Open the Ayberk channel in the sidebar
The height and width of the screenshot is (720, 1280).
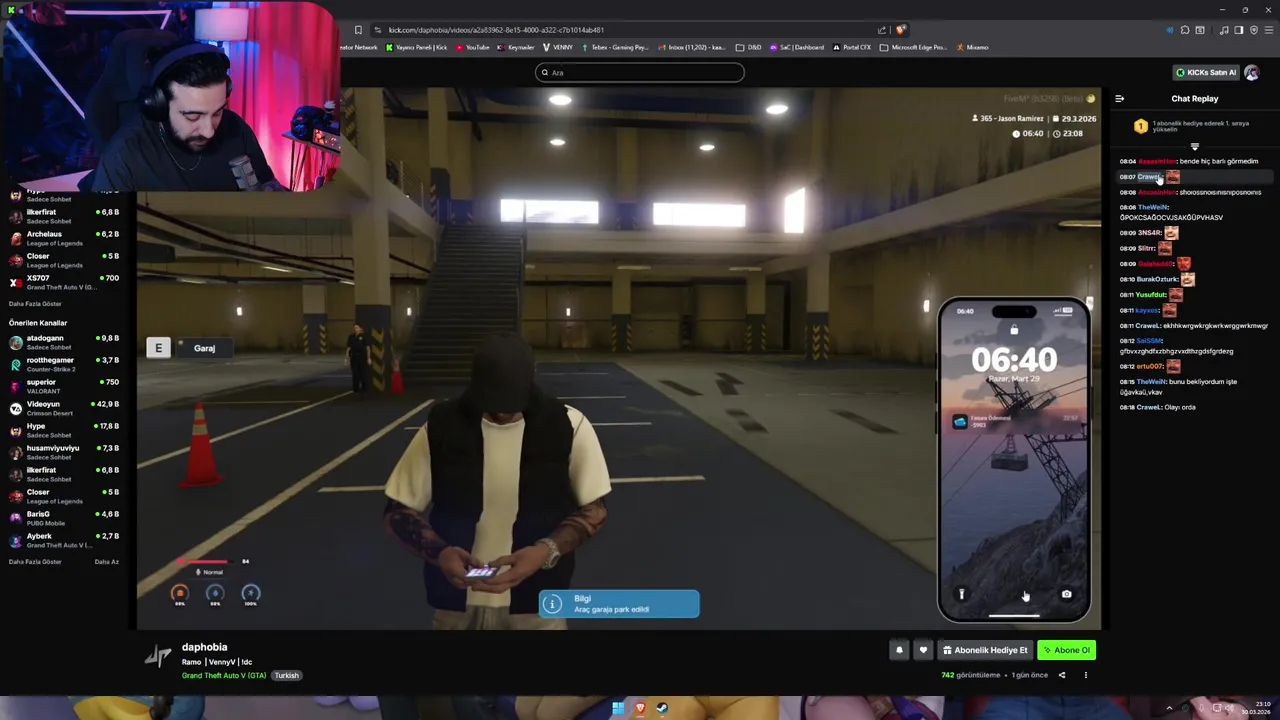coord(64,540)
